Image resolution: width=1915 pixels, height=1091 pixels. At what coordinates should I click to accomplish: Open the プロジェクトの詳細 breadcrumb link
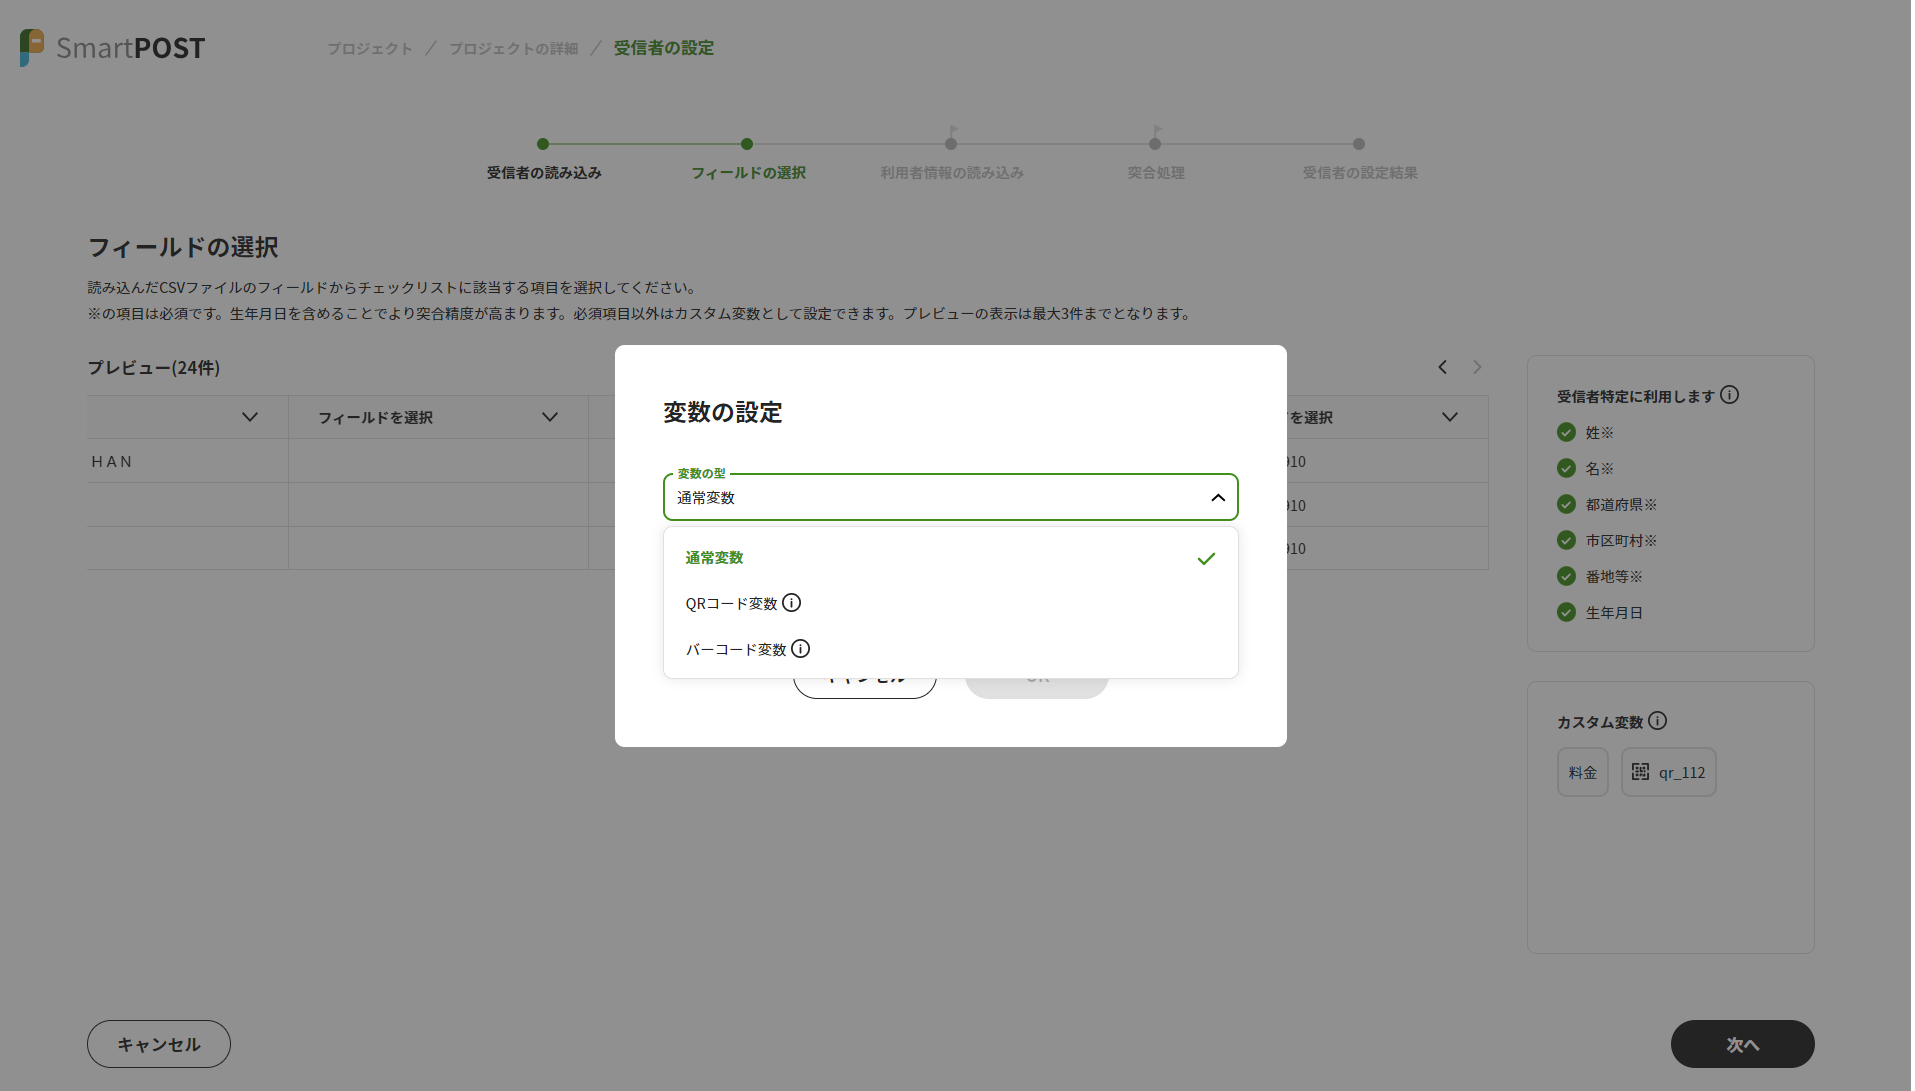click(x=513, y=48)
